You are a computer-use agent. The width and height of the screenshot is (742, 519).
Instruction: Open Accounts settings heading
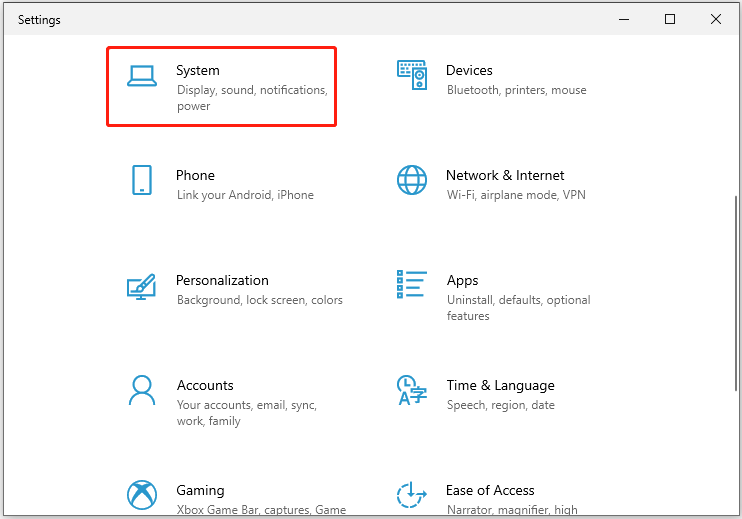(205, 385)
